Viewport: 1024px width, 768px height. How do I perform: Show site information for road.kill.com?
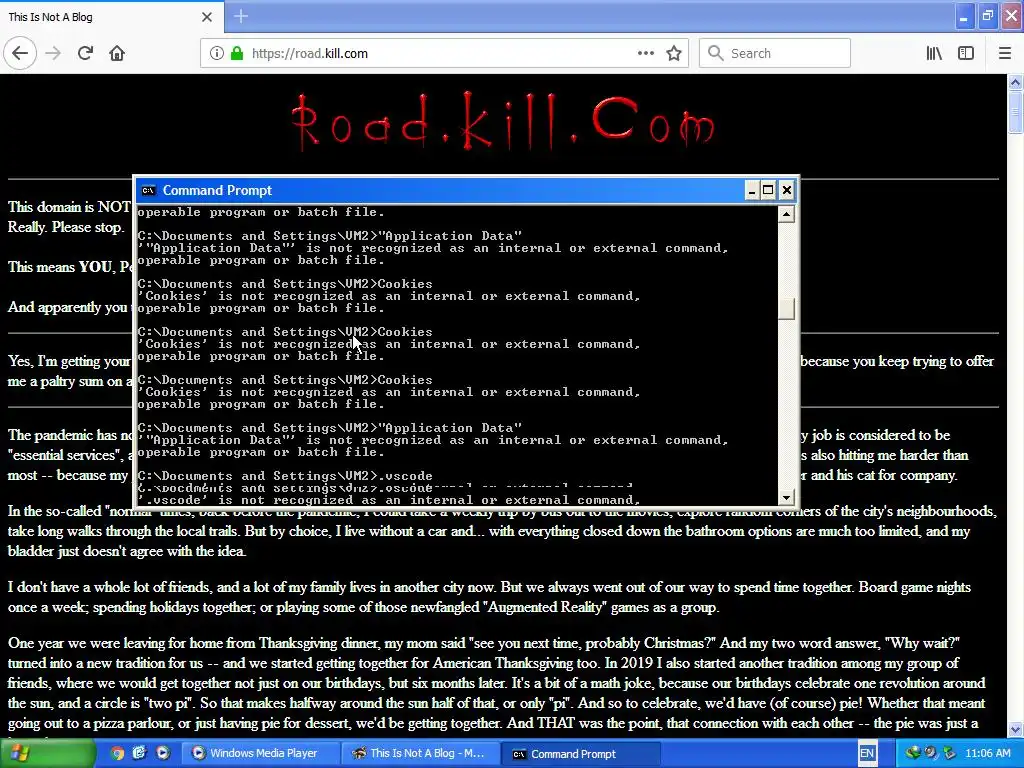pyautogui.click(x=216, y=54)
